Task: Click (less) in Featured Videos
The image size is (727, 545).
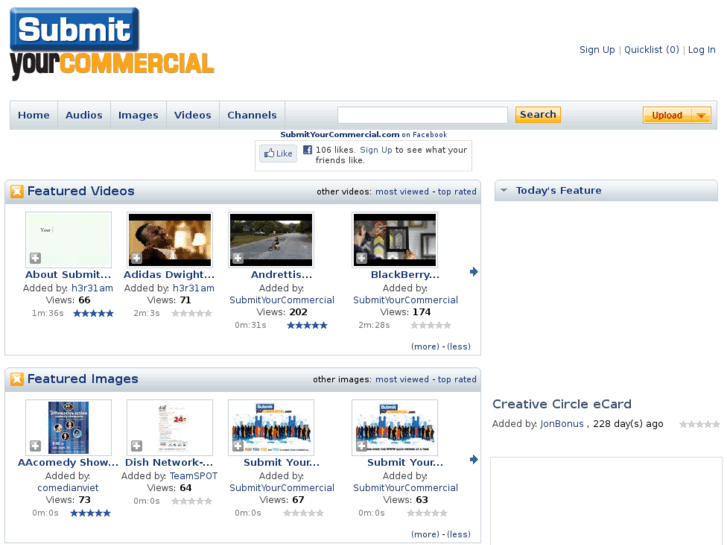Action: coord(459,346)
